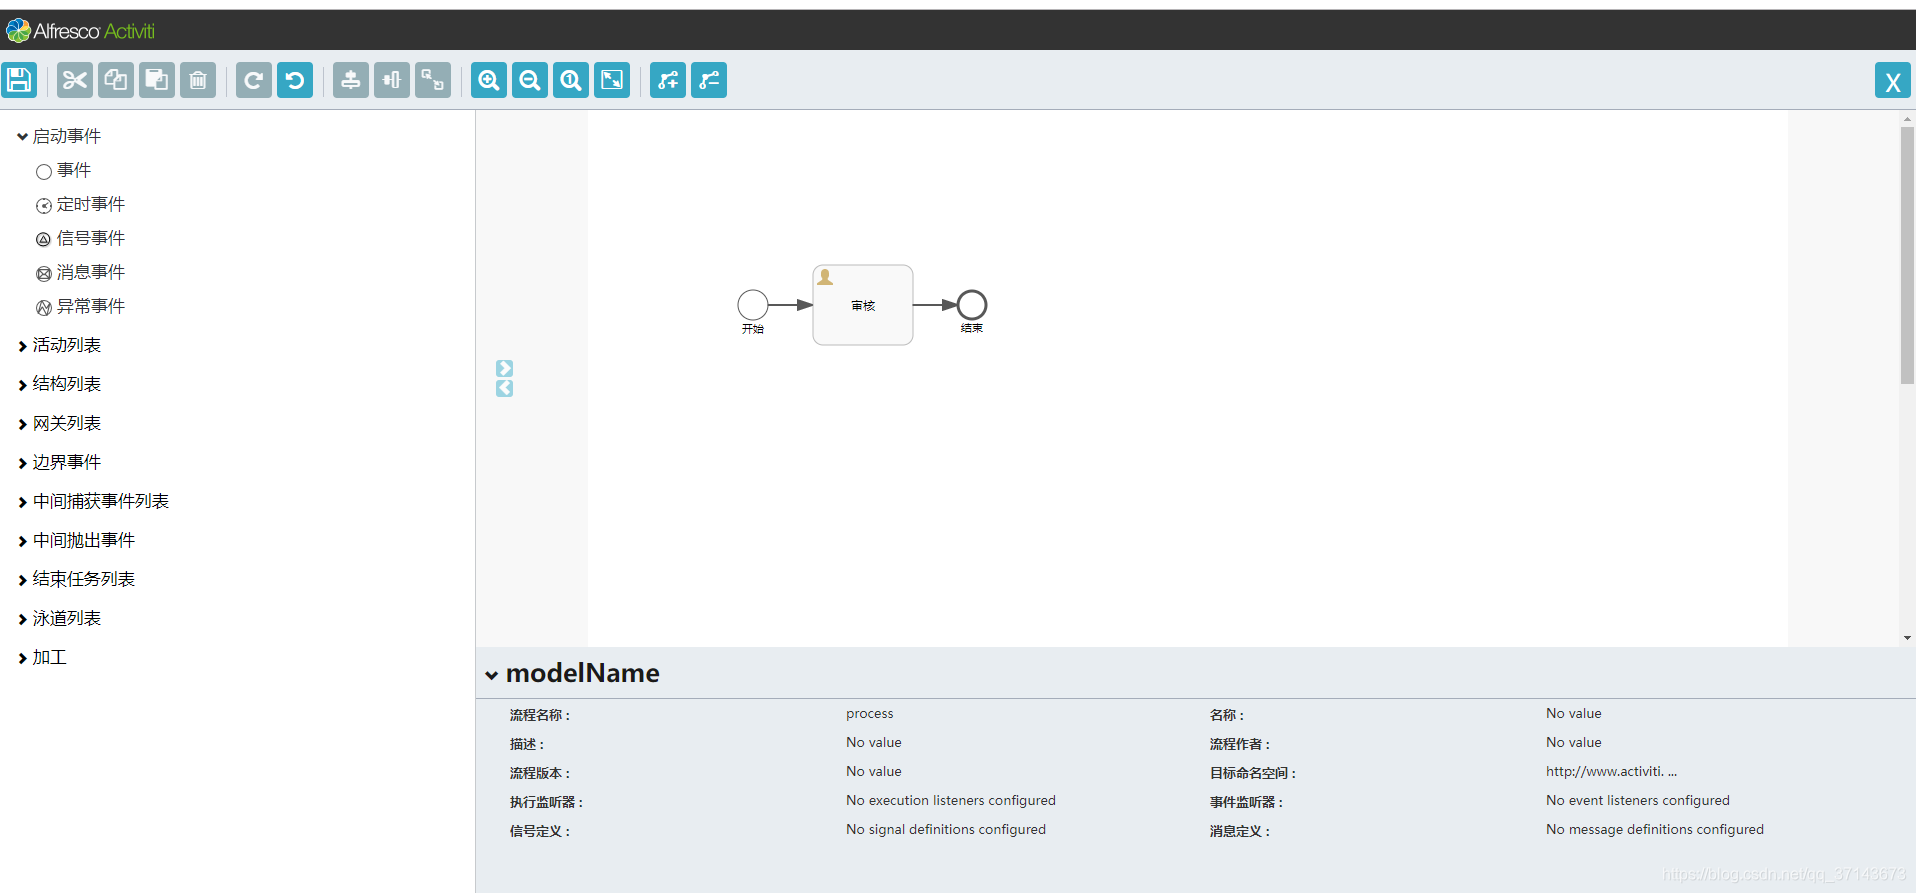Select the 事件 start event item
Image resolution: width=1916 pixels, height=893 pixels.
[63, 171]
